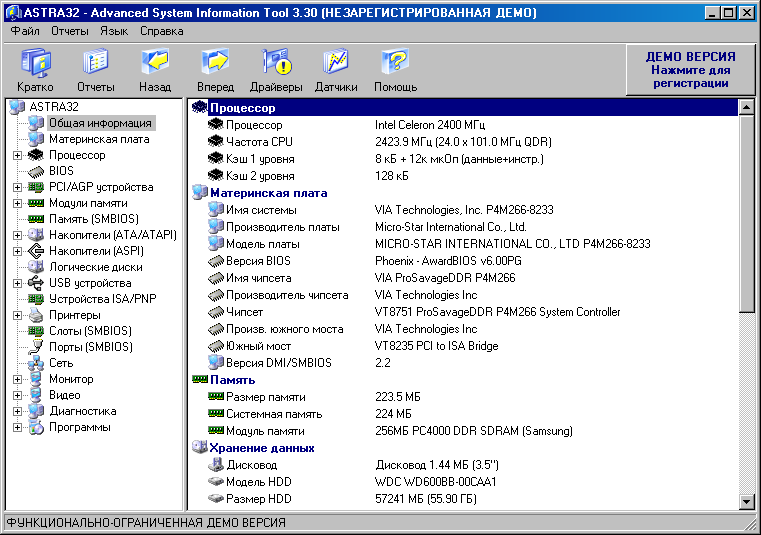761x535 pixels.
Task: Click the scrollbar up arrow in details pane
Action: coord(746,107)
